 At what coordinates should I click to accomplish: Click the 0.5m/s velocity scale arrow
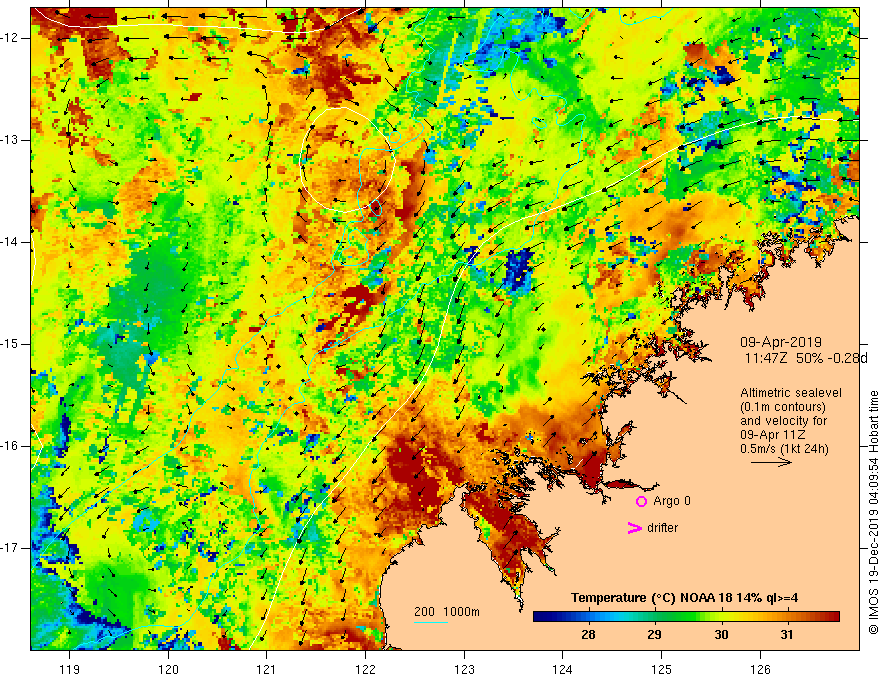tap(771, 462)
